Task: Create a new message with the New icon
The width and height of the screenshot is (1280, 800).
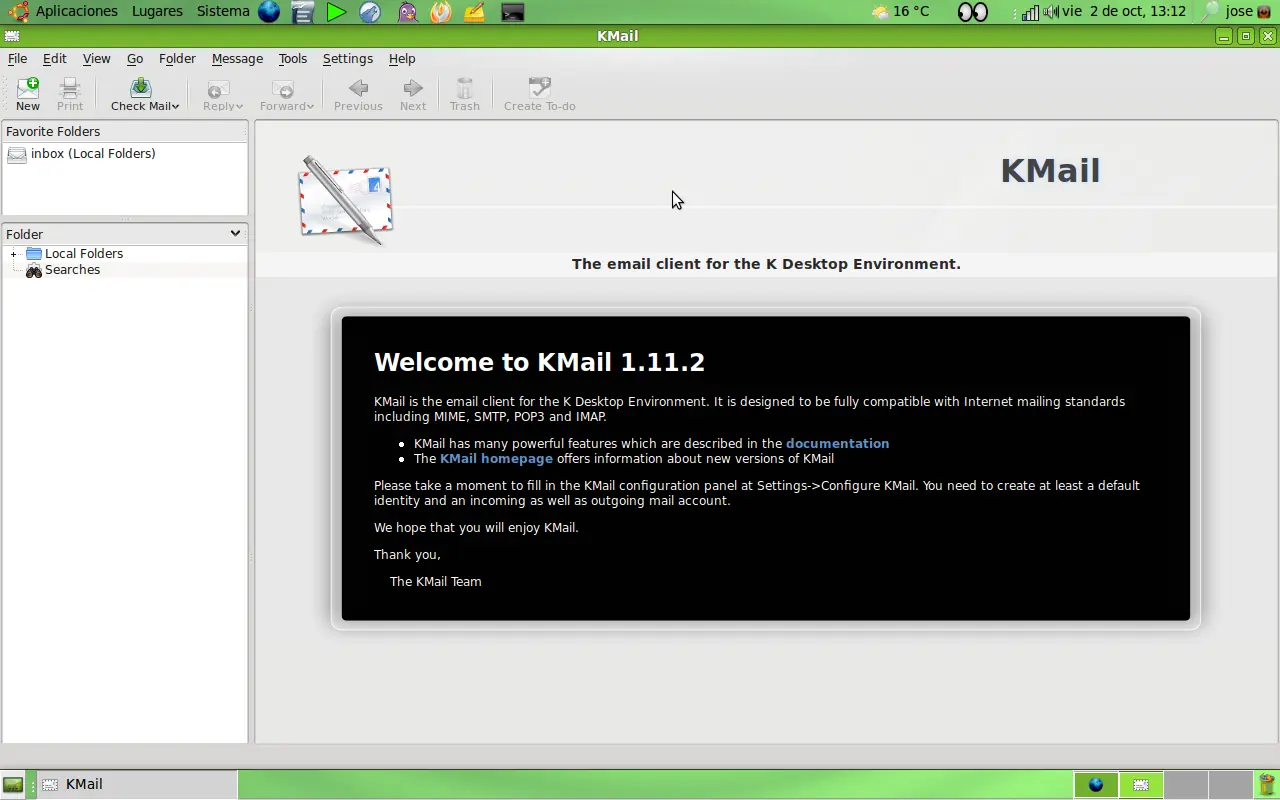Action: 28,88
